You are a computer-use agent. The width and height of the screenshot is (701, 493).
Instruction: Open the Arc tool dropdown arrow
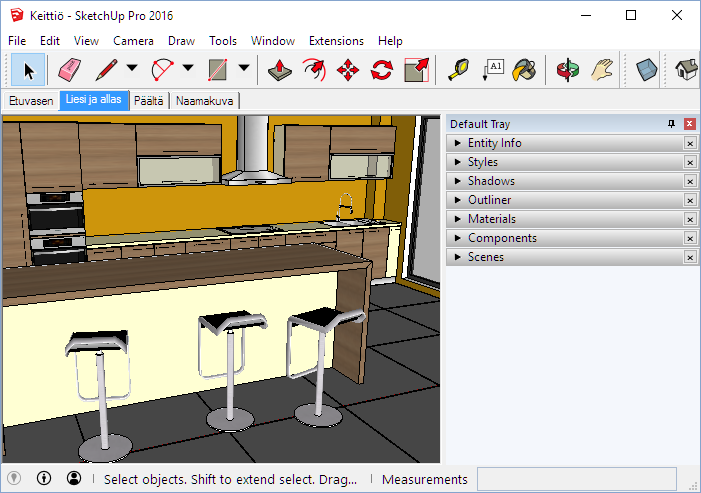(188, 68)
